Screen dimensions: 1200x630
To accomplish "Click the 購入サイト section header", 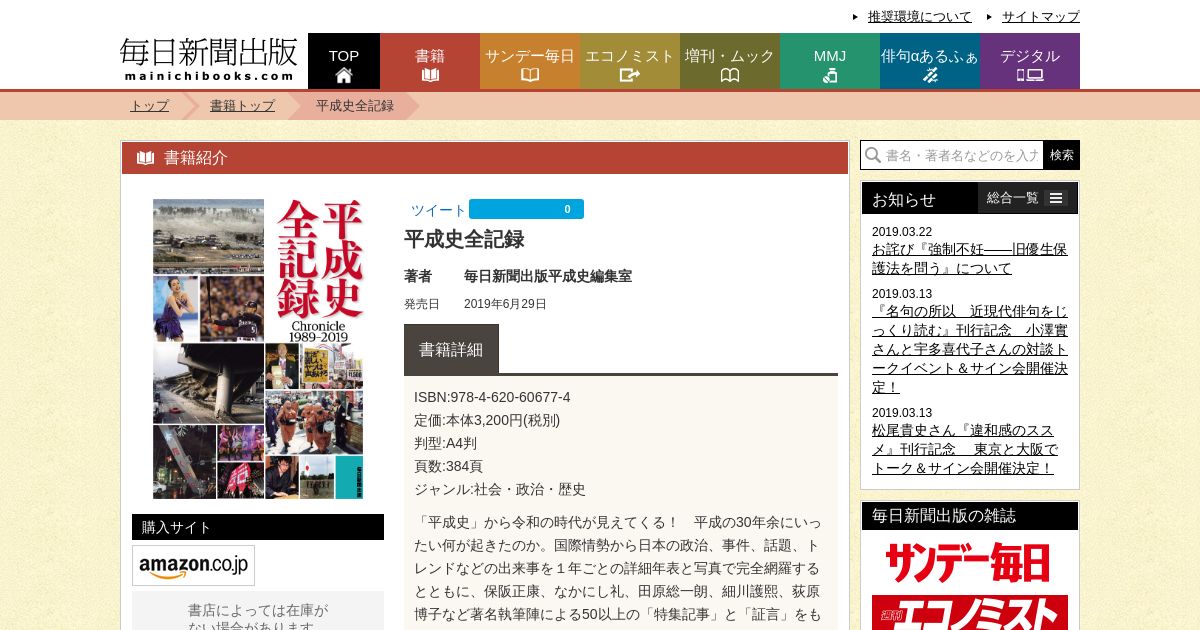I will point(258,527).
